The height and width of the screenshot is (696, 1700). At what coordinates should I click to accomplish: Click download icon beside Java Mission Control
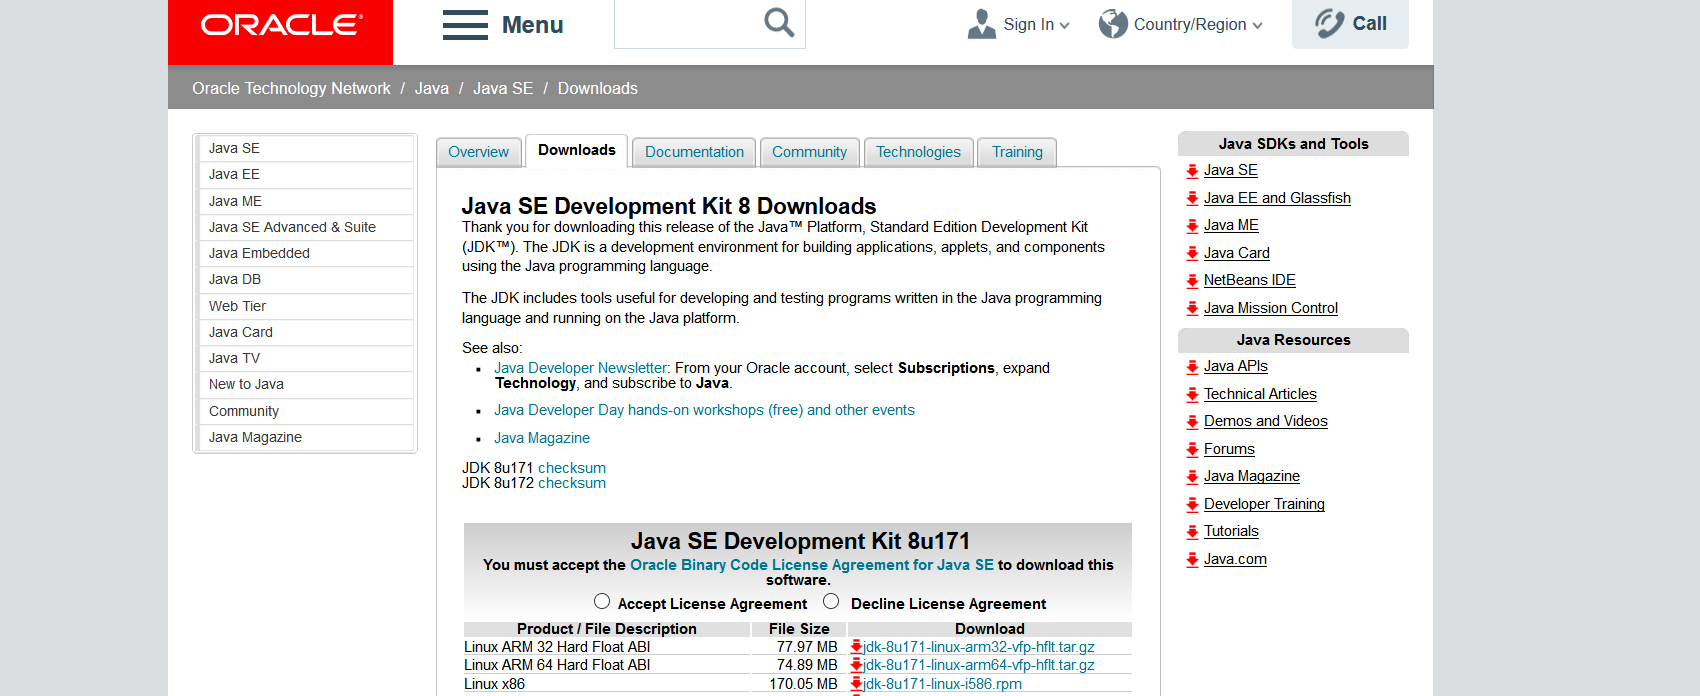(1192, 309)
